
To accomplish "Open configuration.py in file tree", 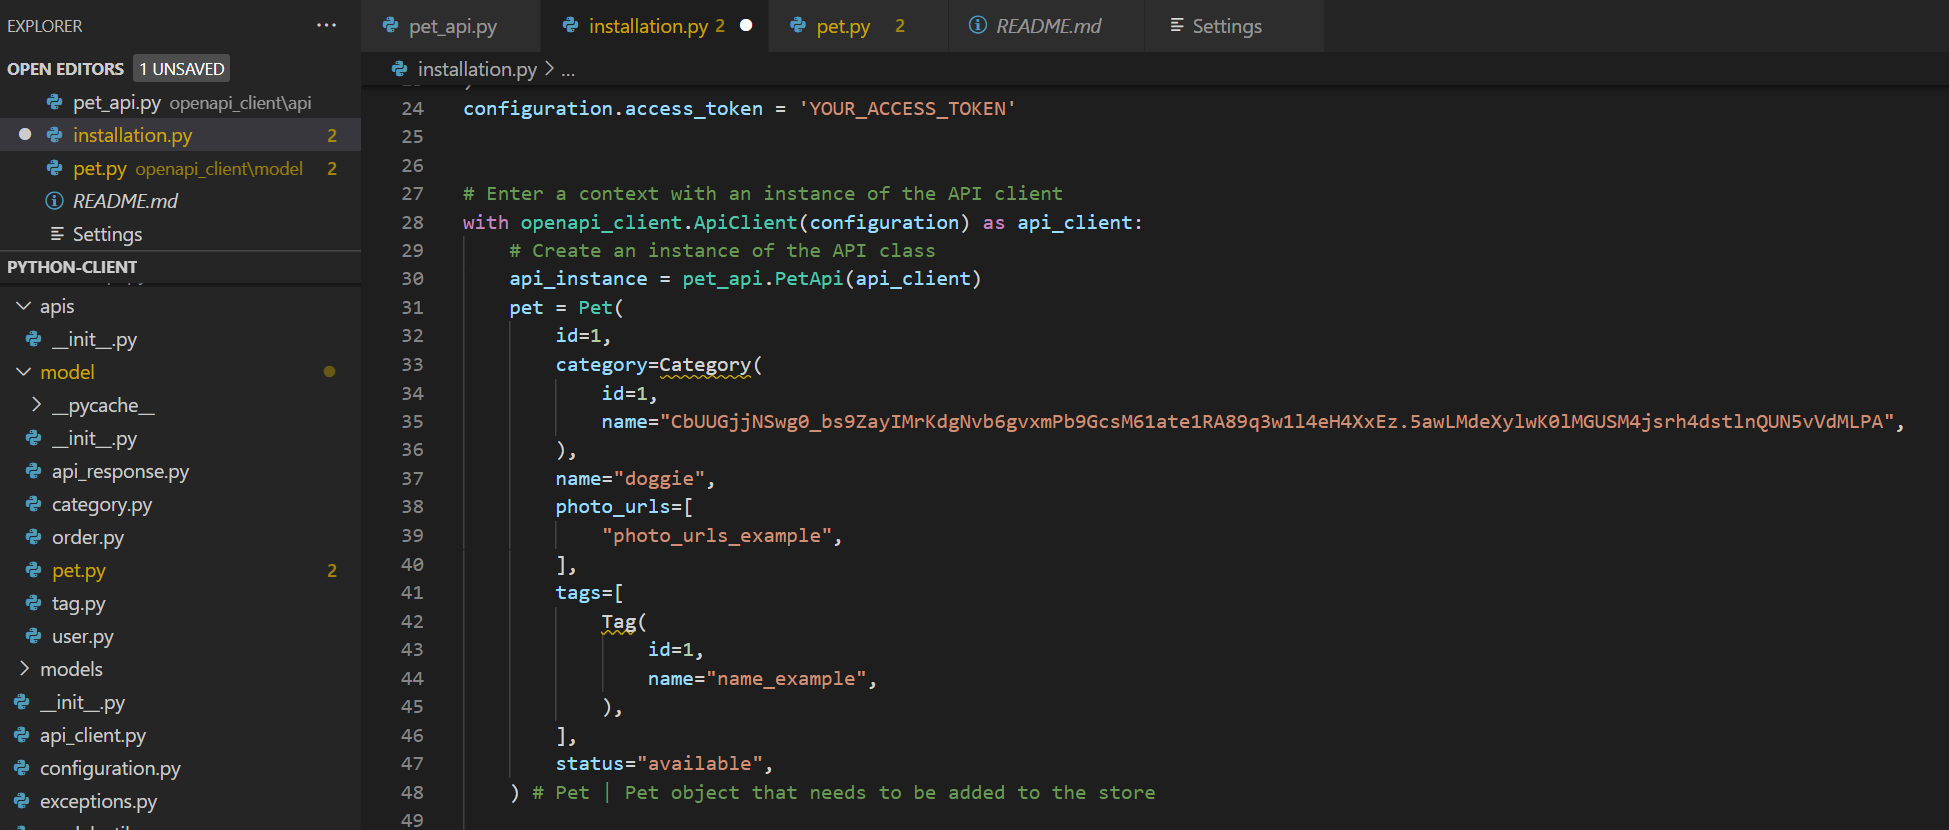I will (180, 768).
